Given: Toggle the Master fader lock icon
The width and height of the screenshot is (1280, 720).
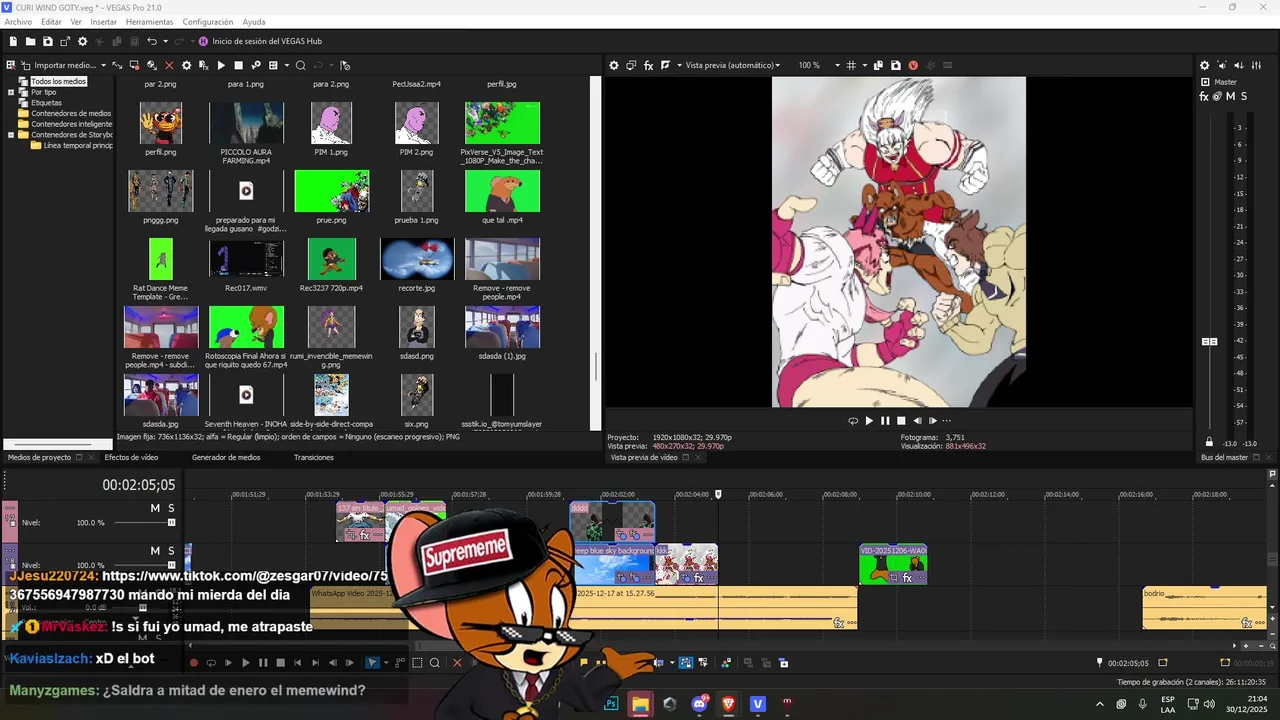Looking at the screenshot, I should point(1209,443).
